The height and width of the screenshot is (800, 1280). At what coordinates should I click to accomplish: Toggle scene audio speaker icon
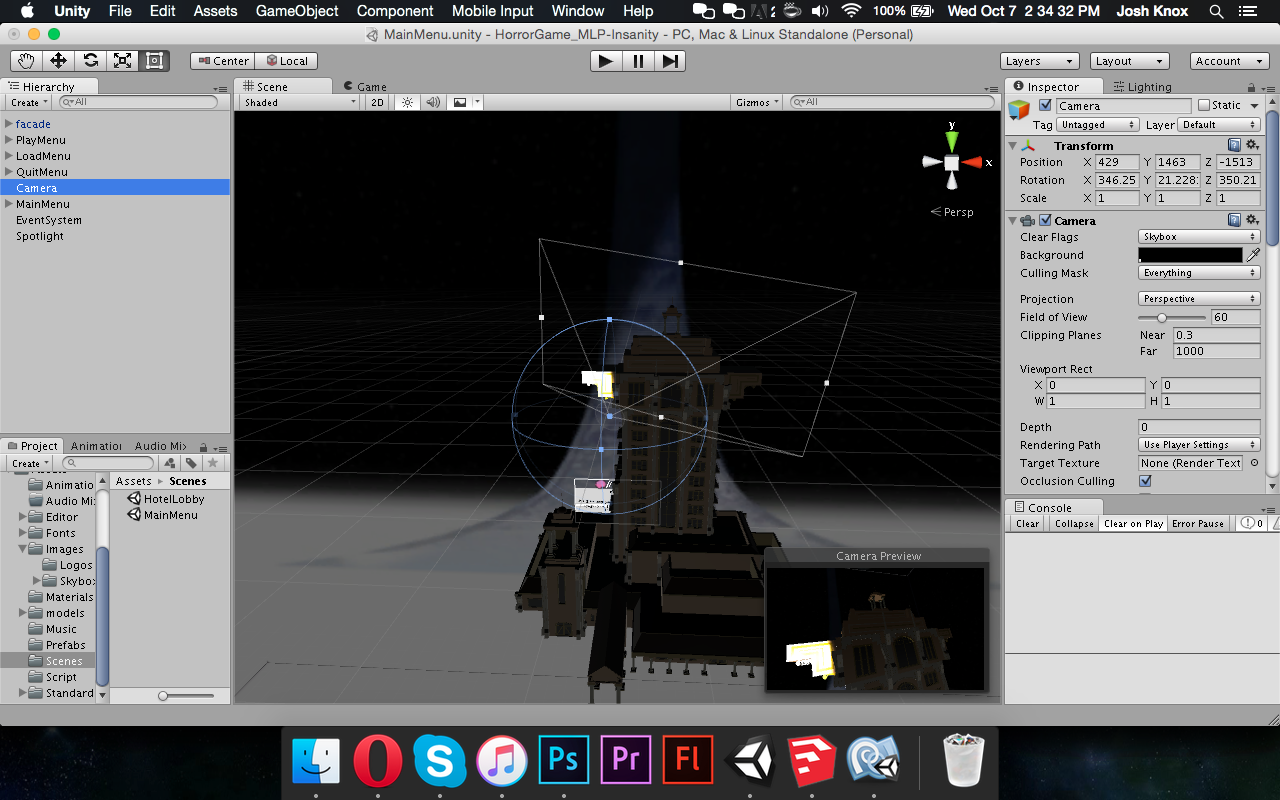pyautogui.click(x=433, y=102)
